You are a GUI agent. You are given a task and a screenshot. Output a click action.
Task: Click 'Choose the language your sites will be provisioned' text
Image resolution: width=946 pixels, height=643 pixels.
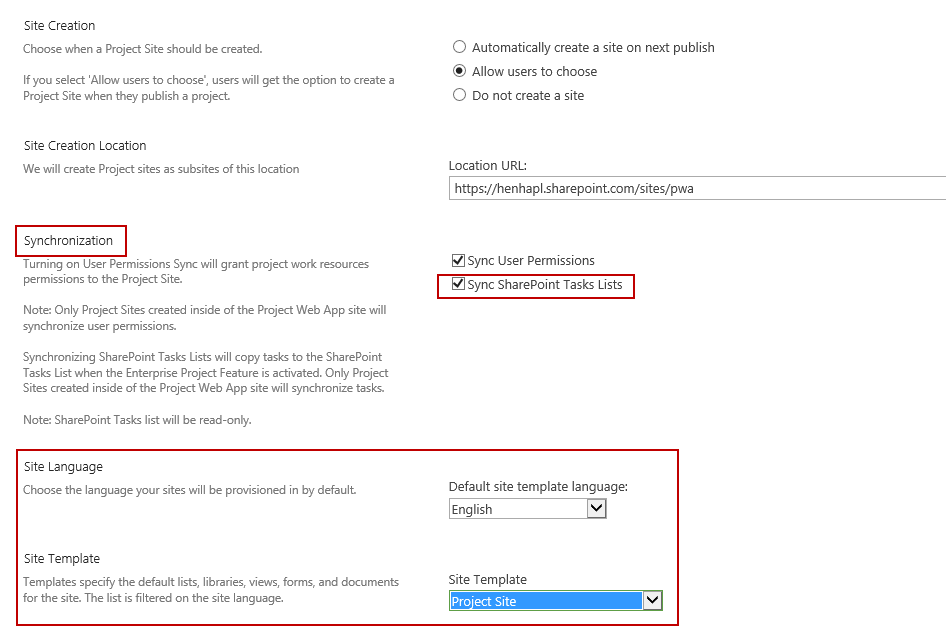pyautogui.click(x=189, y=490)
